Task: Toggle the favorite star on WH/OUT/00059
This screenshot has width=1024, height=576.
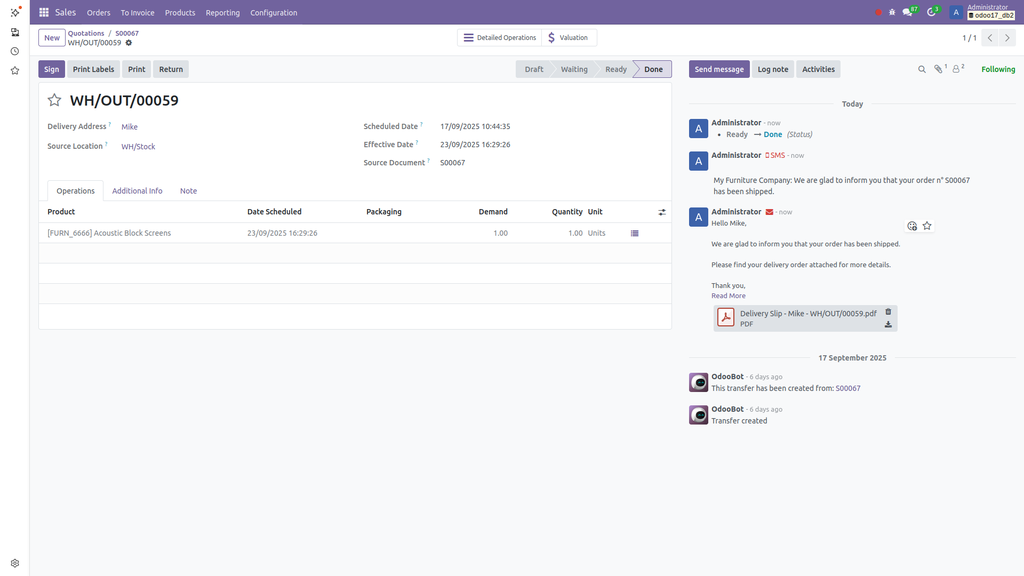Action: click(x=53, y=99)
